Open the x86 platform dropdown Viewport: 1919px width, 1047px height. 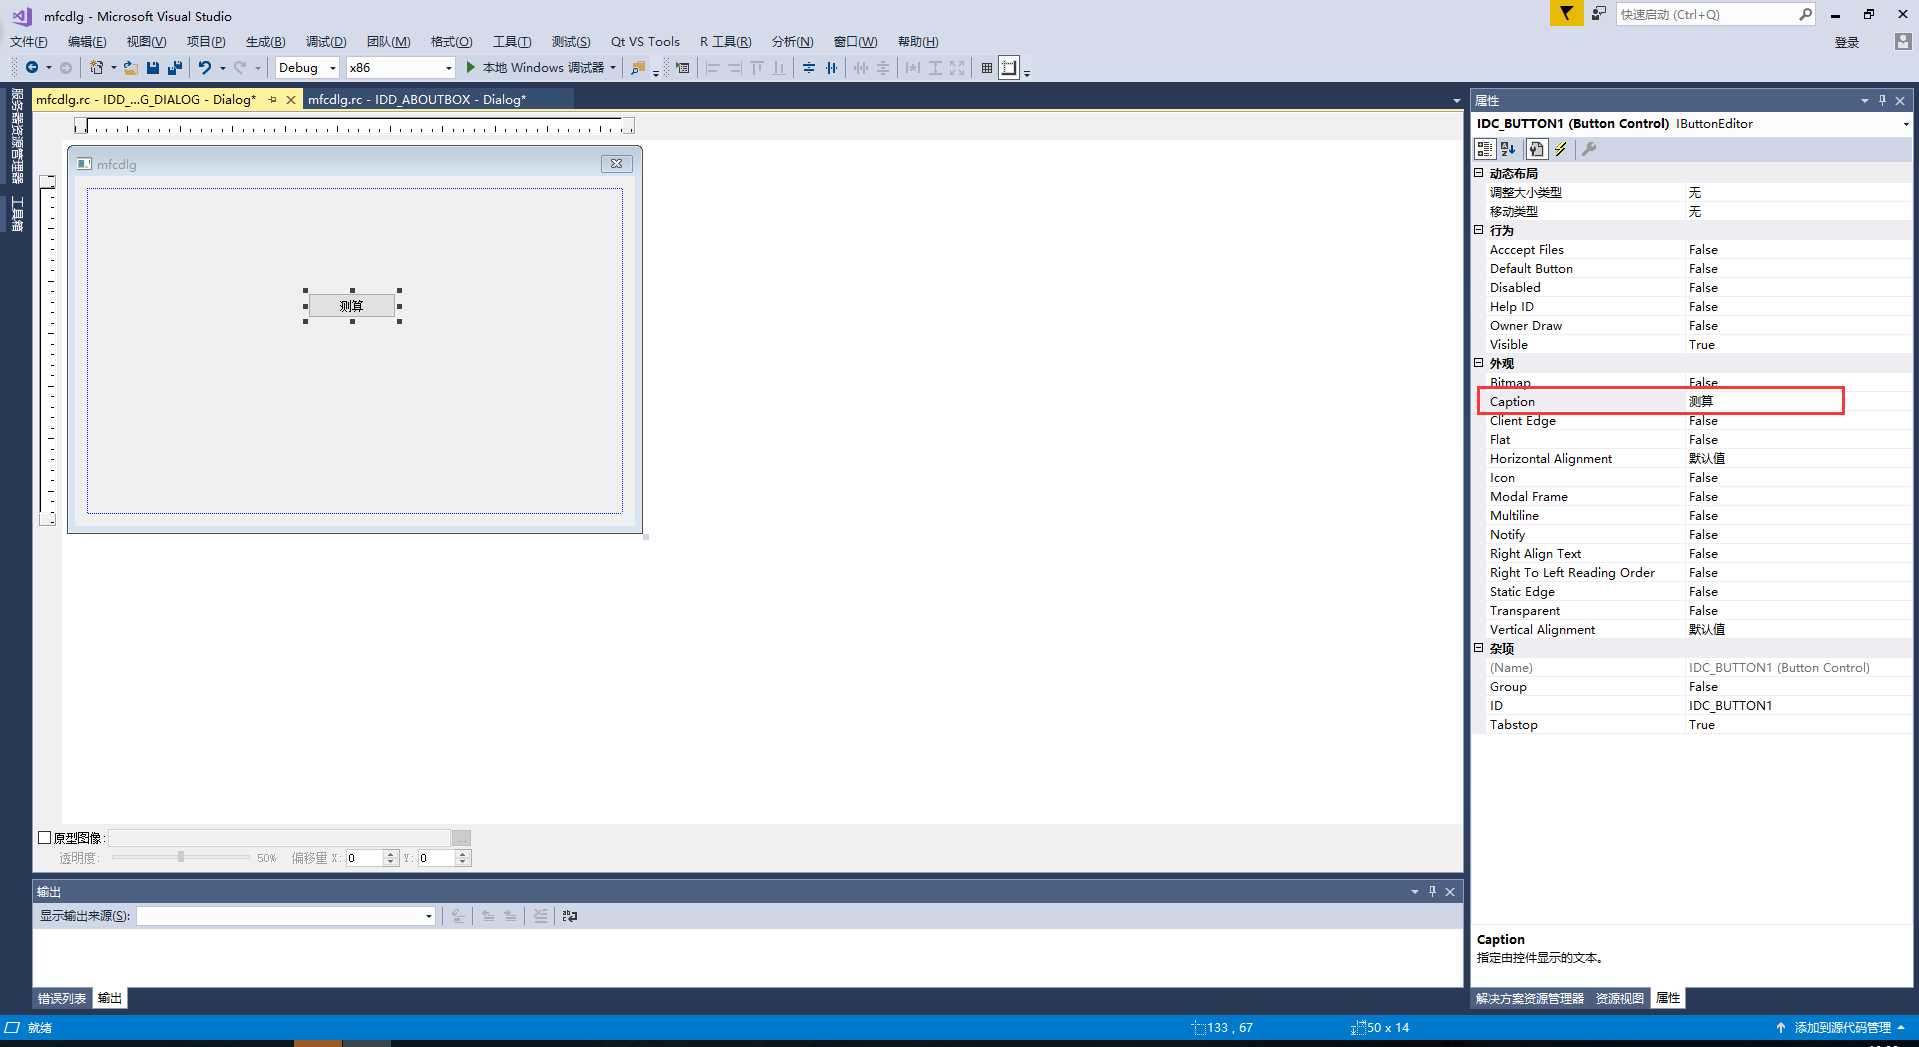448,68
